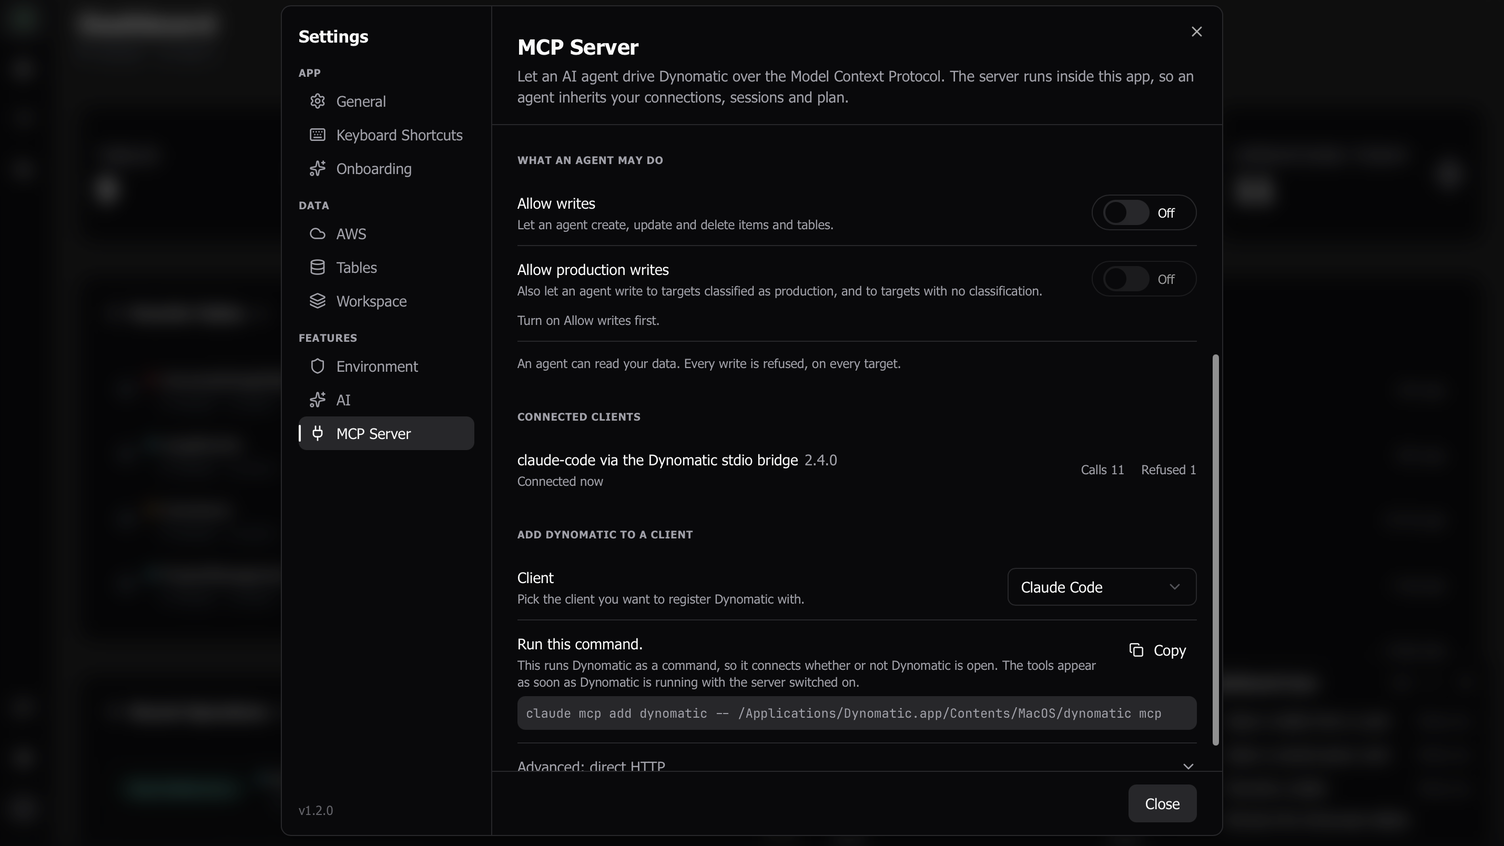1504x846 pixels.
Task: Click the Workspace layers icon
Action: (317, 301)
